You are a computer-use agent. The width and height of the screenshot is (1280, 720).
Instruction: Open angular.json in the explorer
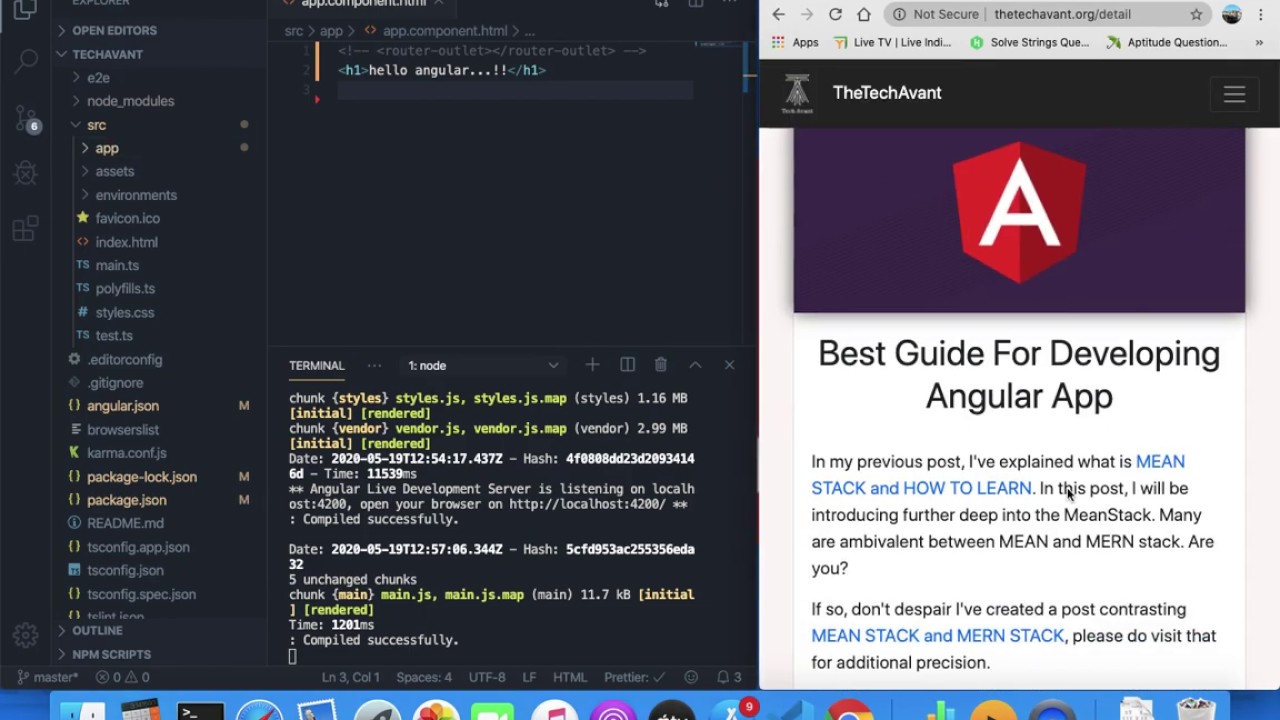(123, 406)
